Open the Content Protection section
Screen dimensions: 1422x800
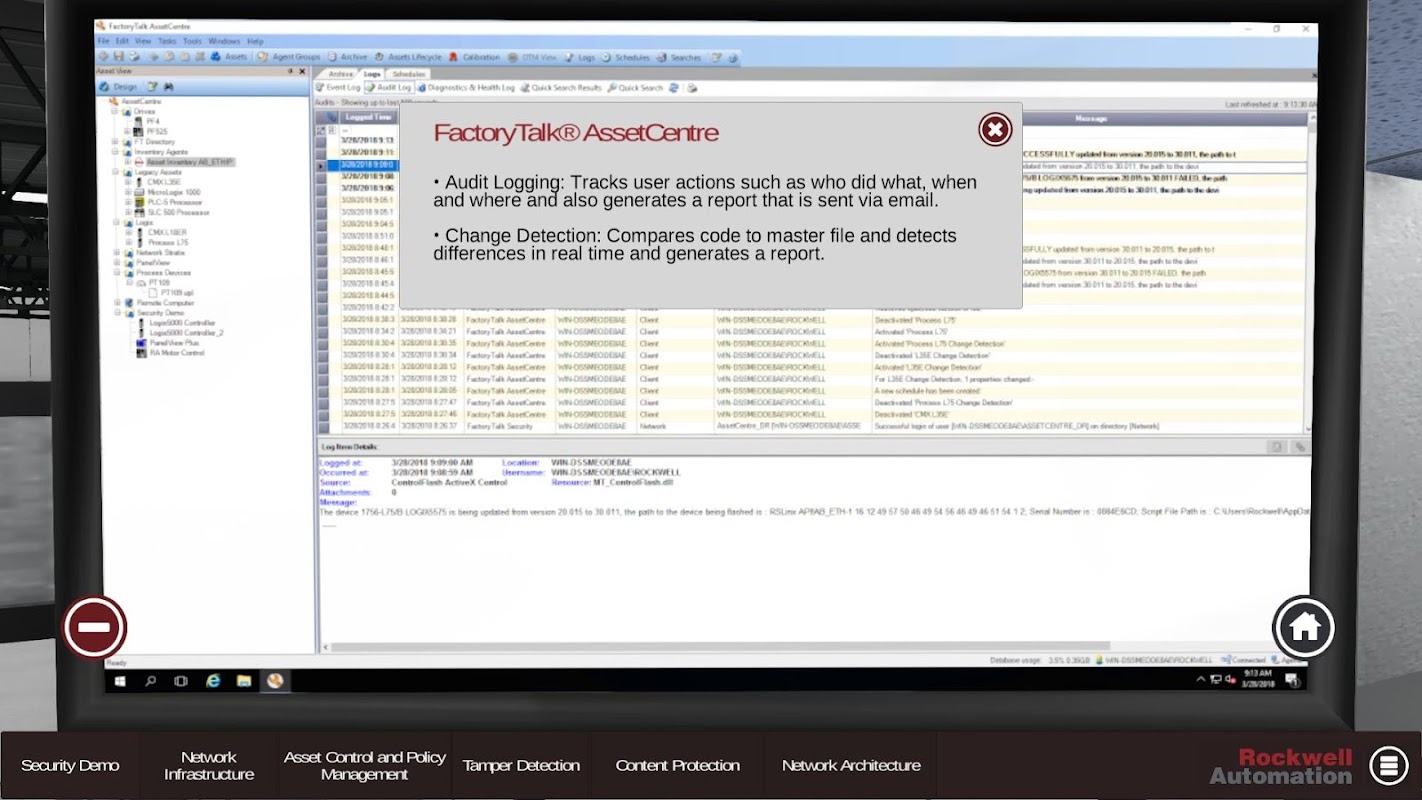[678, 766]
